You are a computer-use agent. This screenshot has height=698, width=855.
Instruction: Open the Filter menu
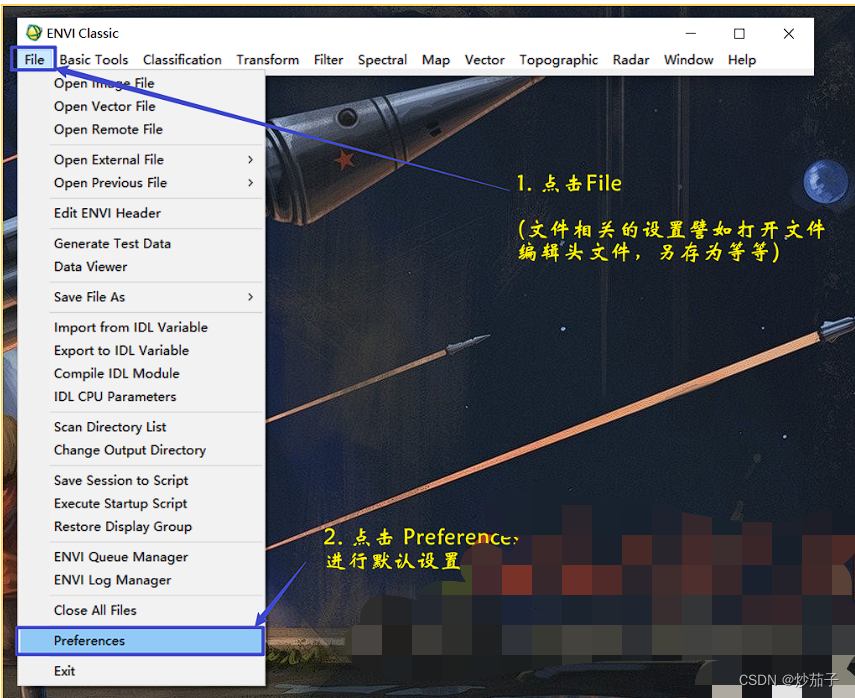(x=328, y=59)
